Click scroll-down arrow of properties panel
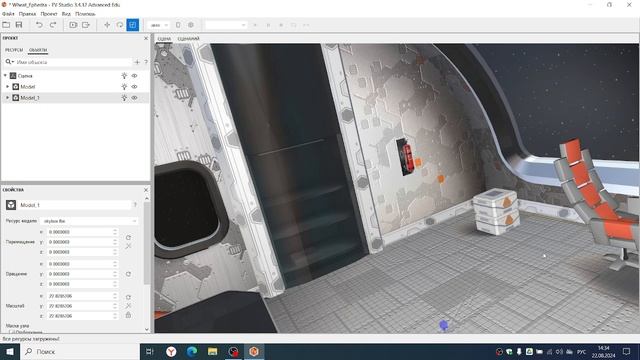 point(147,329)
